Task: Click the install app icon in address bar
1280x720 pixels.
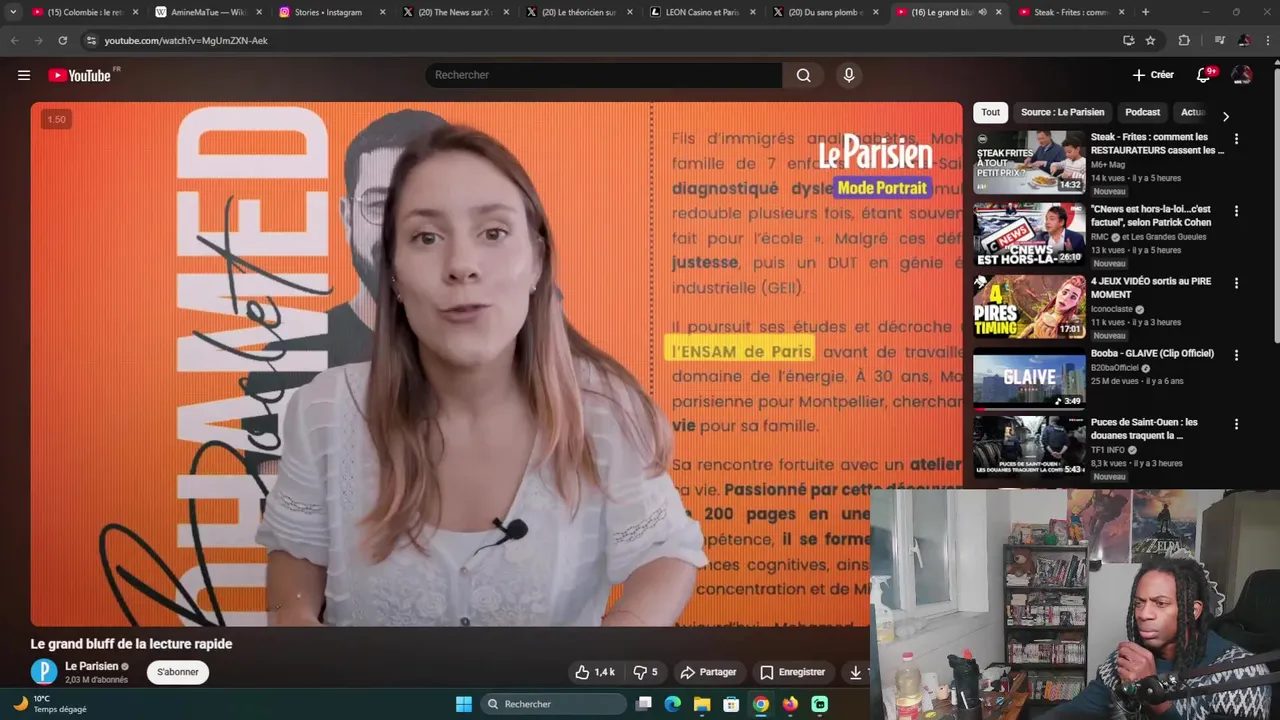Action: (1128, 40)
